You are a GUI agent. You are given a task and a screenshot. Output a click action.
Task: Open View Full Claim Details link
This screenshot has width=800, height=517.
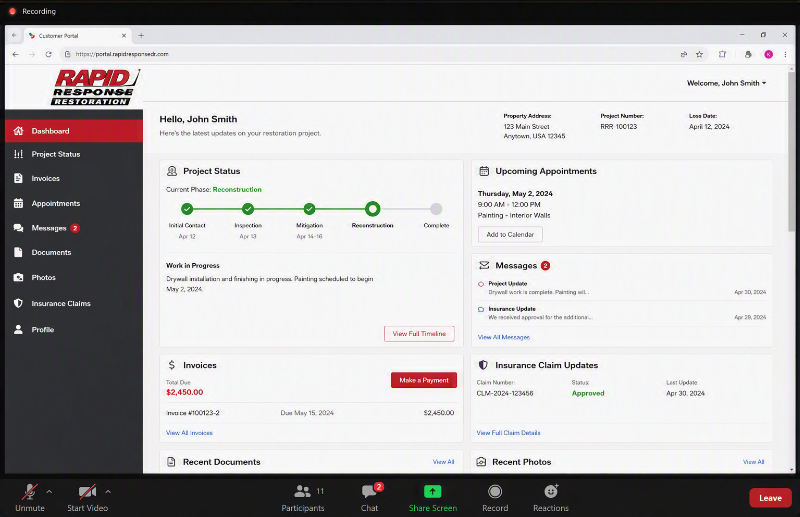point(508,433)
